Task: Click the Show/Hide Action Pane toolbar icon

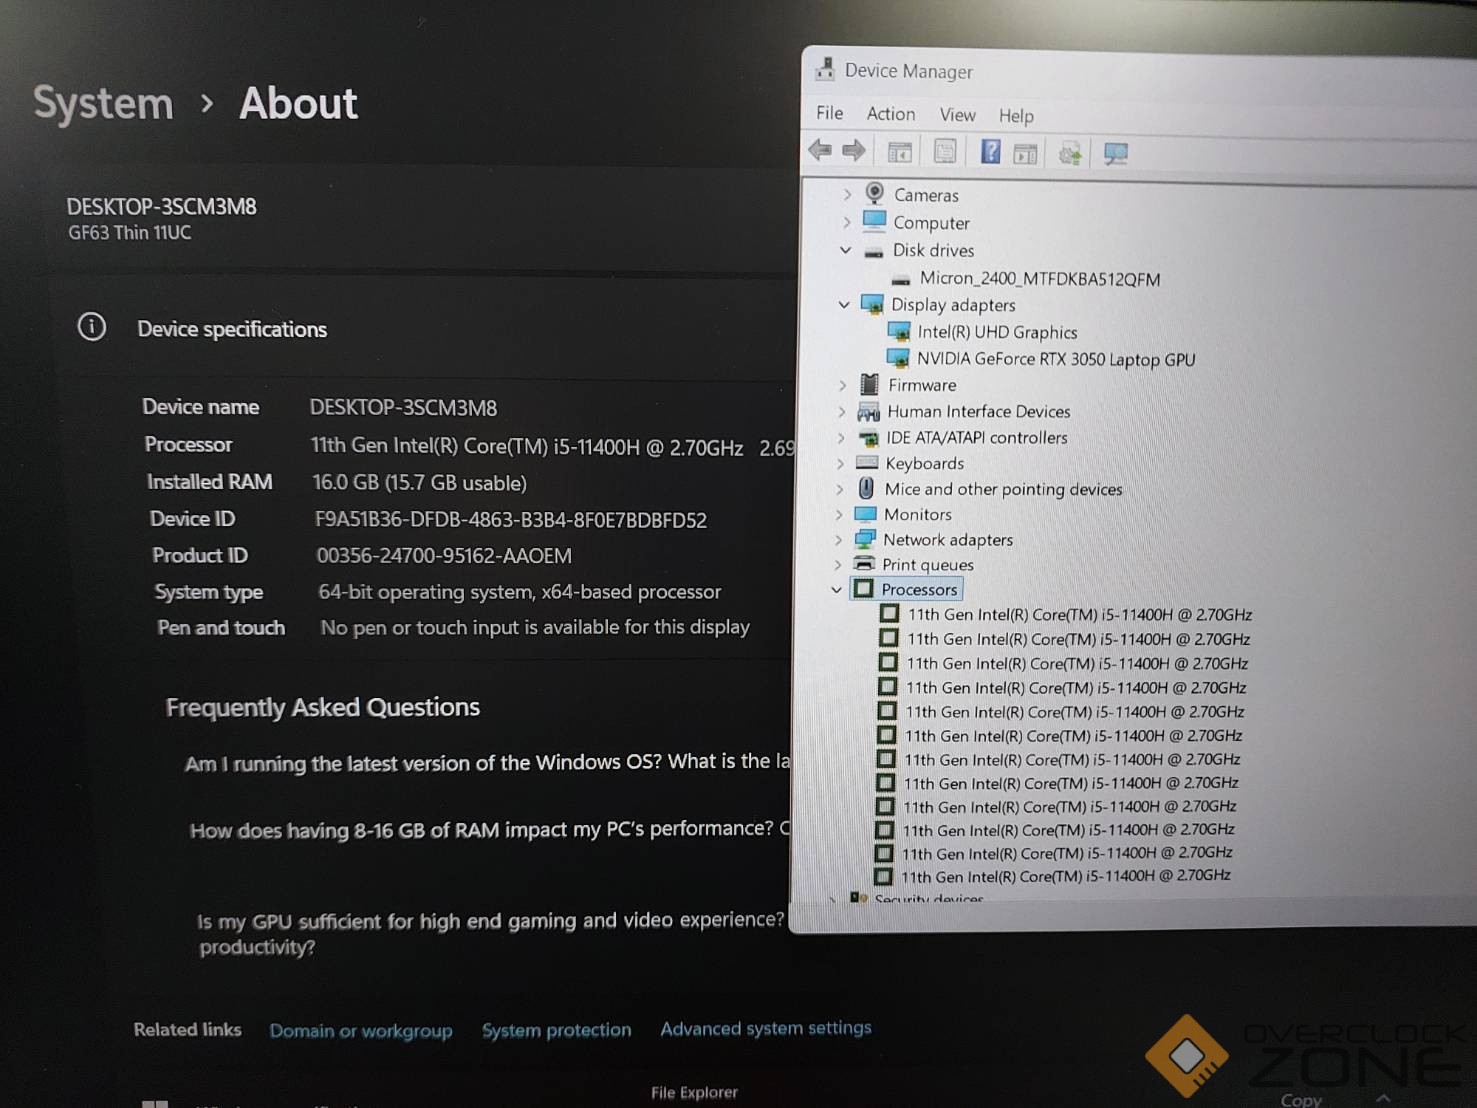Action: click(x=1025, y=154)
